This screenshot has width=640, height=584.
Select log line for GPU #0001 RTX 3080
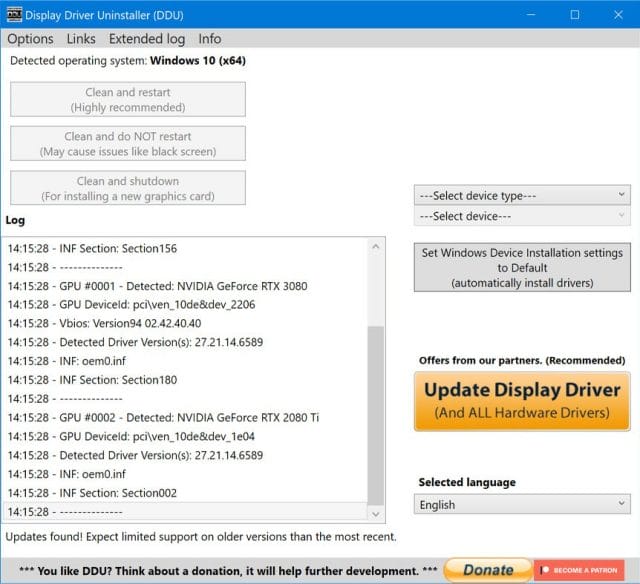[x=185, y=286]
